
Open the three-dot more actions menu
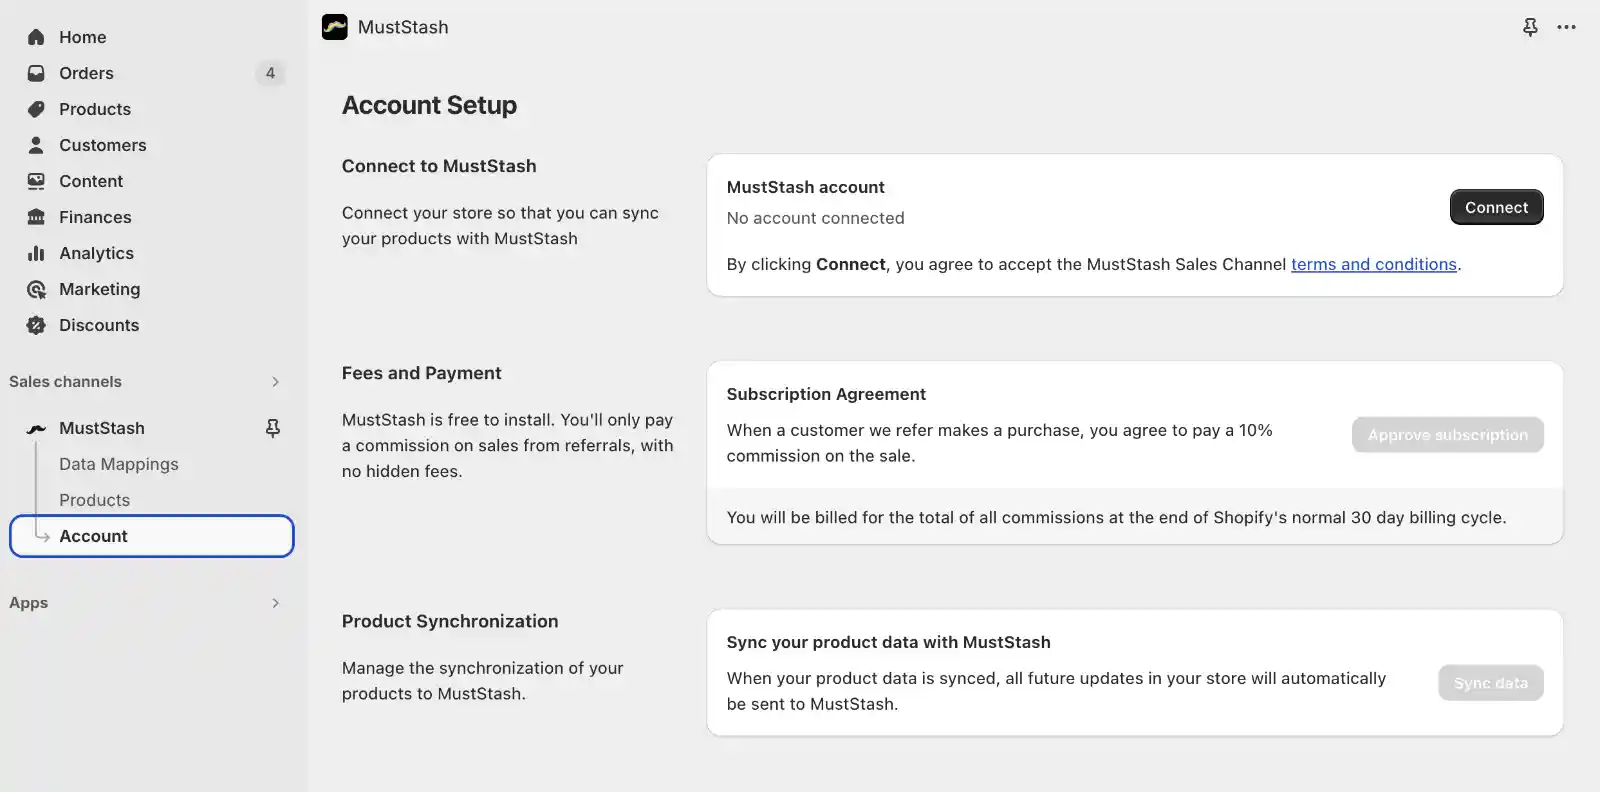pyautogui.click(x=1566, y=27)
